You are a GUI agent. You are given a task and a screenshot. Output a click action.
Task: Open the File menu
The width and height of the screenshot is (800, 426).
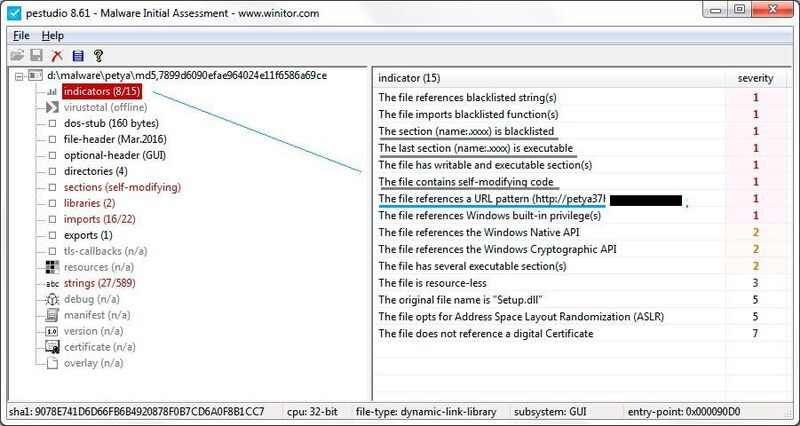(x=21, y=36)
